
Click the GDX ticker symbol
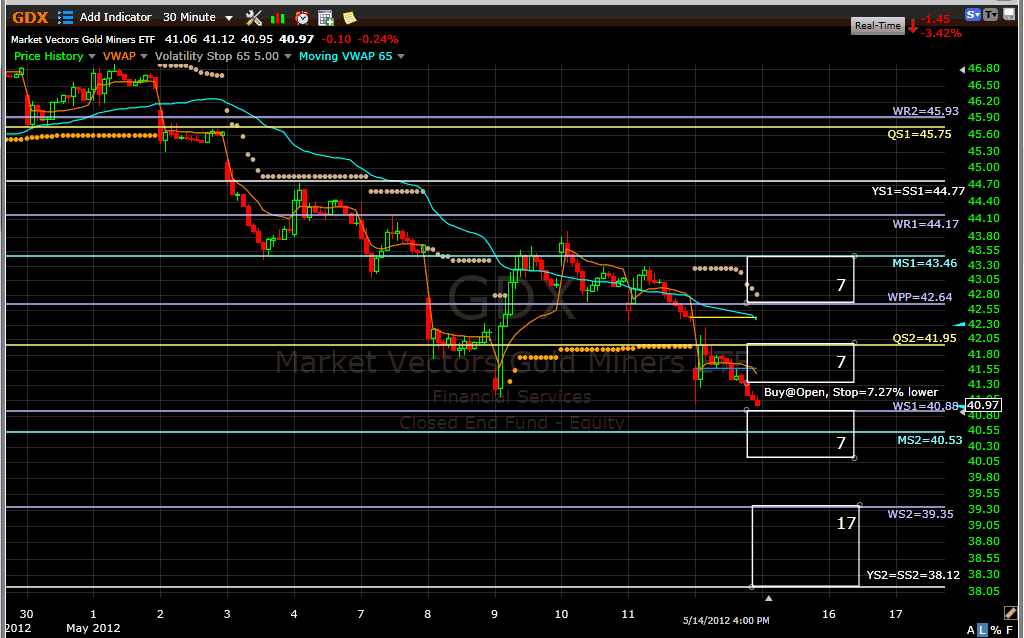point(30,18)
